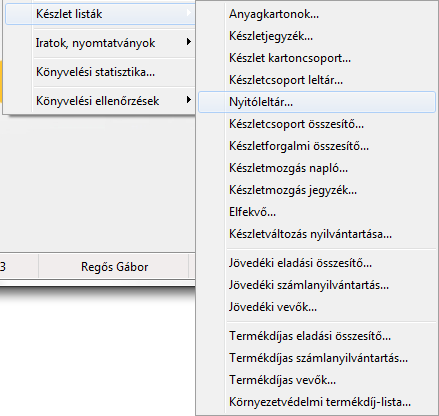
Task: Choose Készletforgalmi összesítő...
Action: (317, 146)
